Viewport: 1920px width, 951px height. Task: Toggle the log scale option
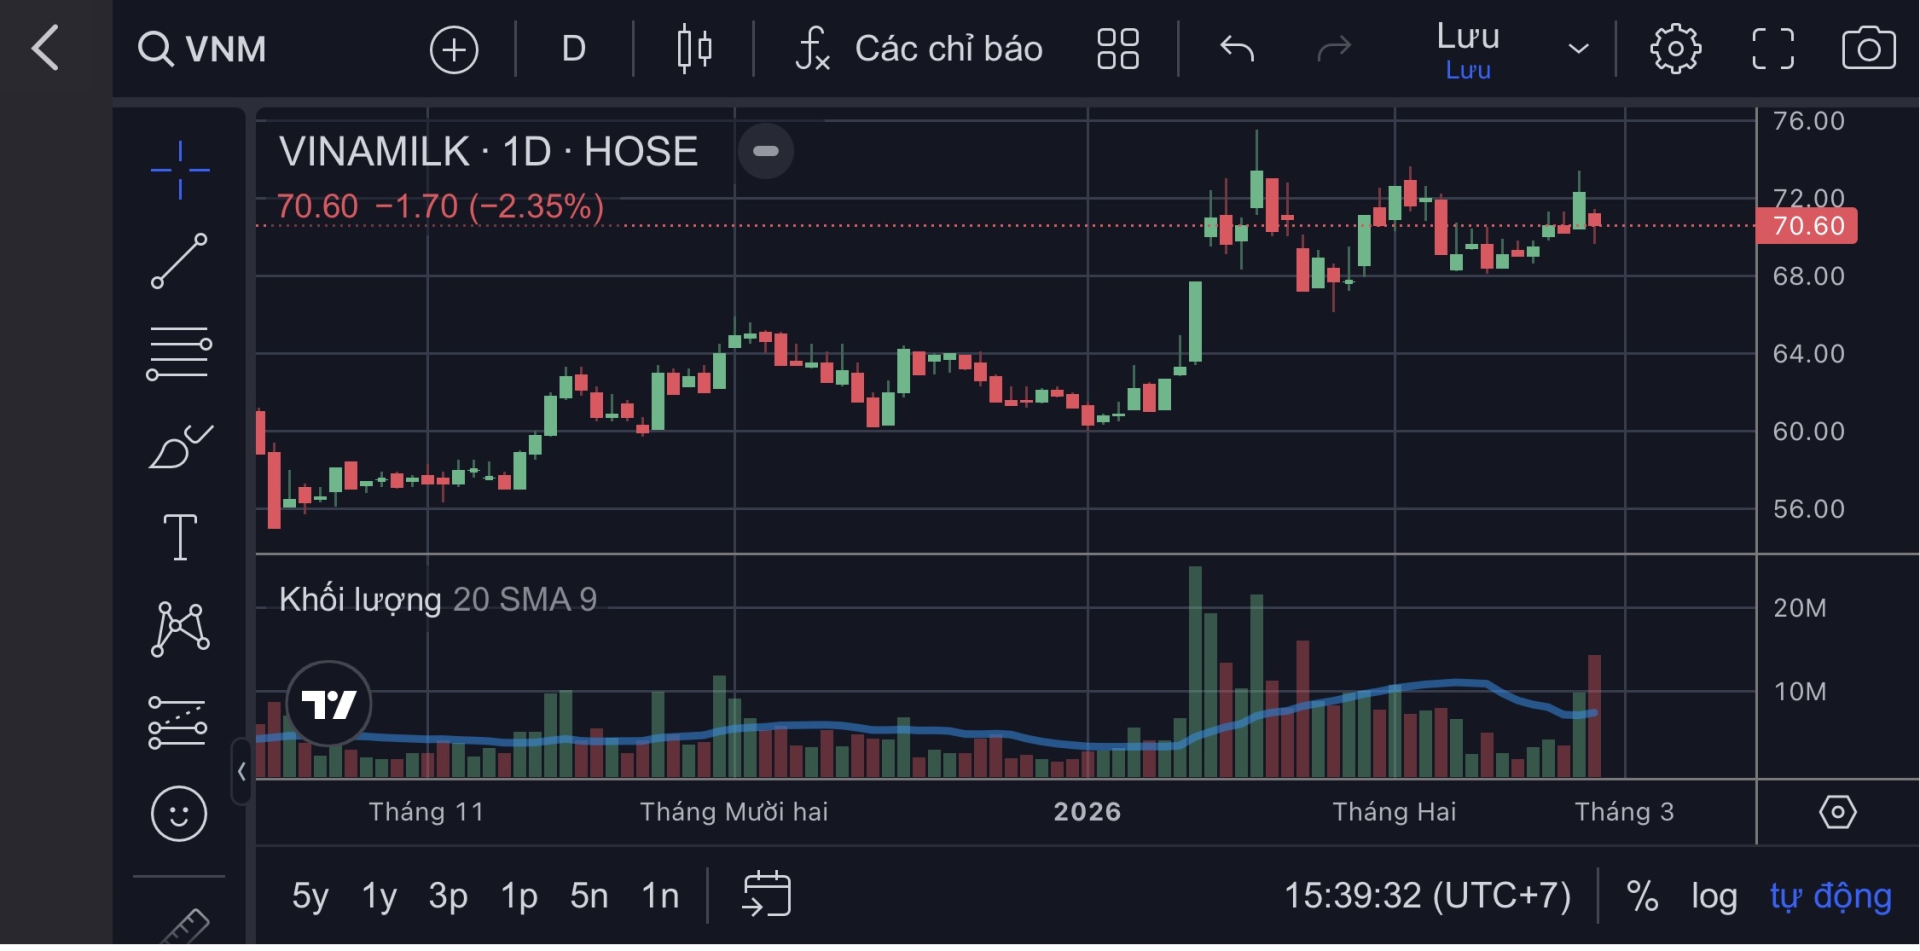(1713, 896)
